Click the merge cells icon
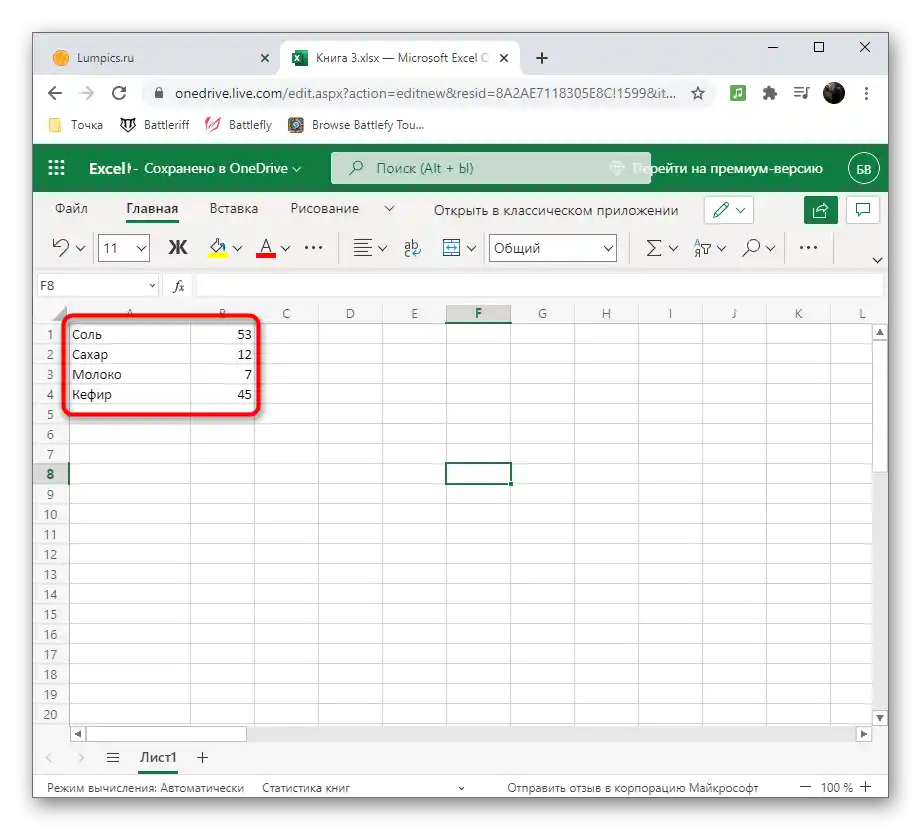The image size is (921, 830). point(451,248)
